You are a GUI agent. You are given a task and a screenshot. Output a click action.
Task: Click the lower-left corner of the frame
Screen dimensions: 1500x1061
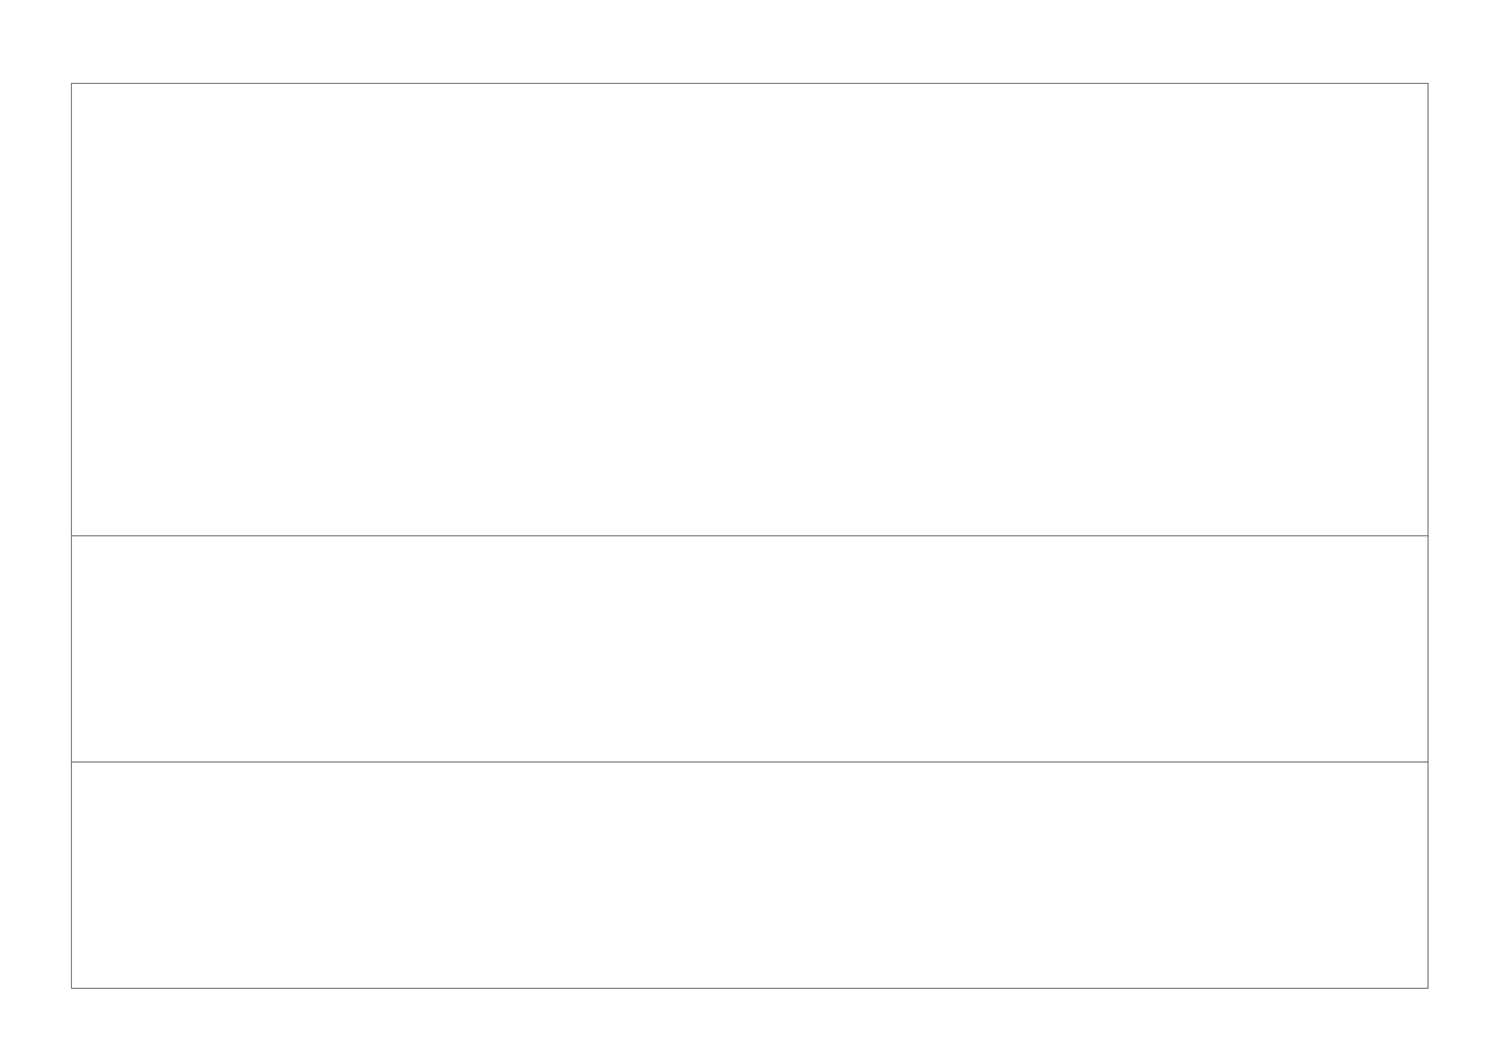tap(71, 988)
